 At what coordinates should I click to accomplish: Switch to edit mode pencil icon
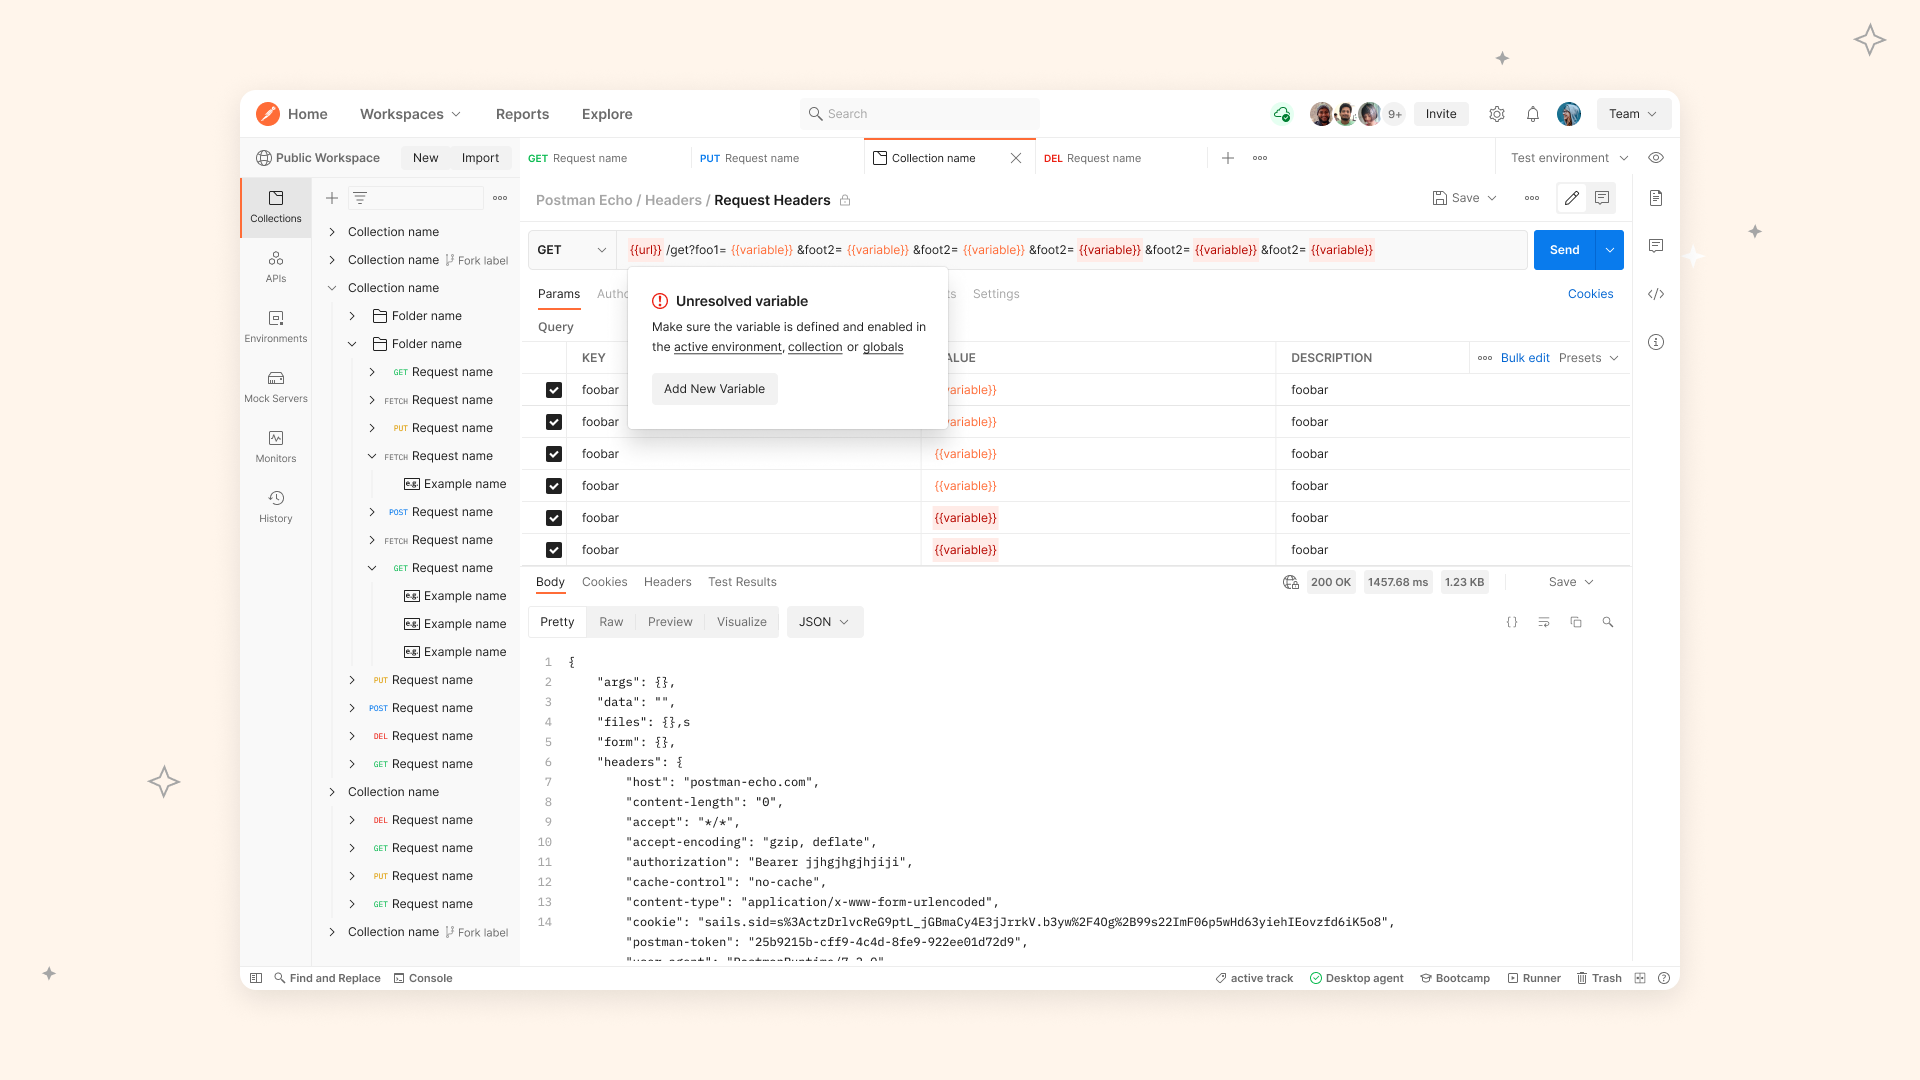coord(1572,198)
